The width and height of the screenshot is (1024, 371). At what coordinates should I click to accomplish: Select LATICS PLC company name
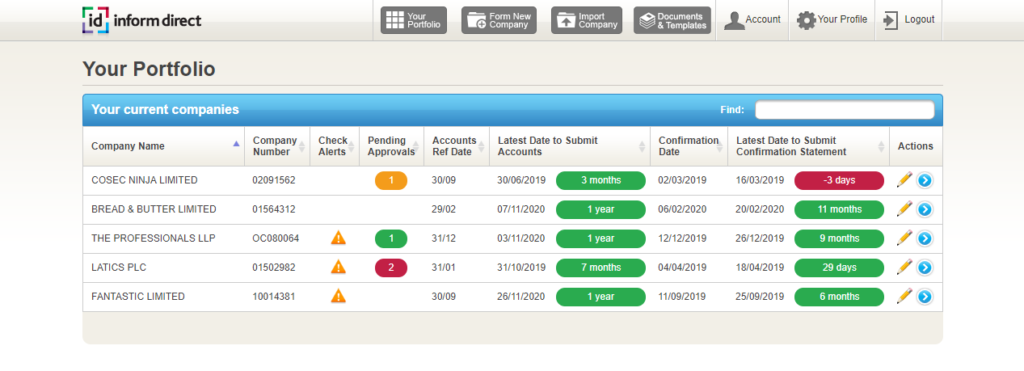[120, 268]
